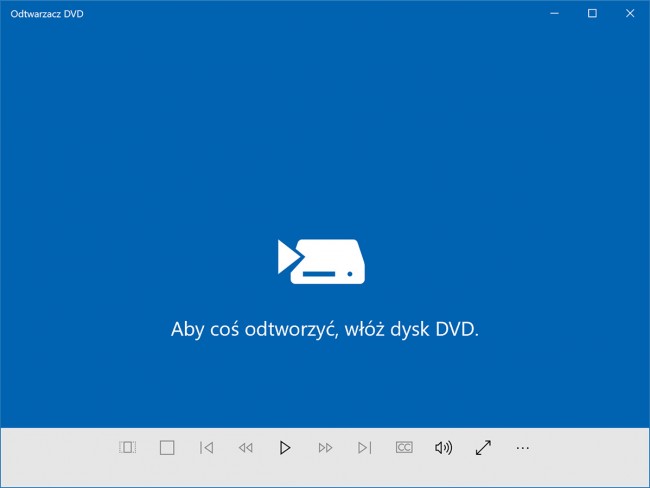Click the "Odtwarzacz DVD" window title
Viewport: 650px width, 488px height.
pyautogui.click(x=47, y=14)
